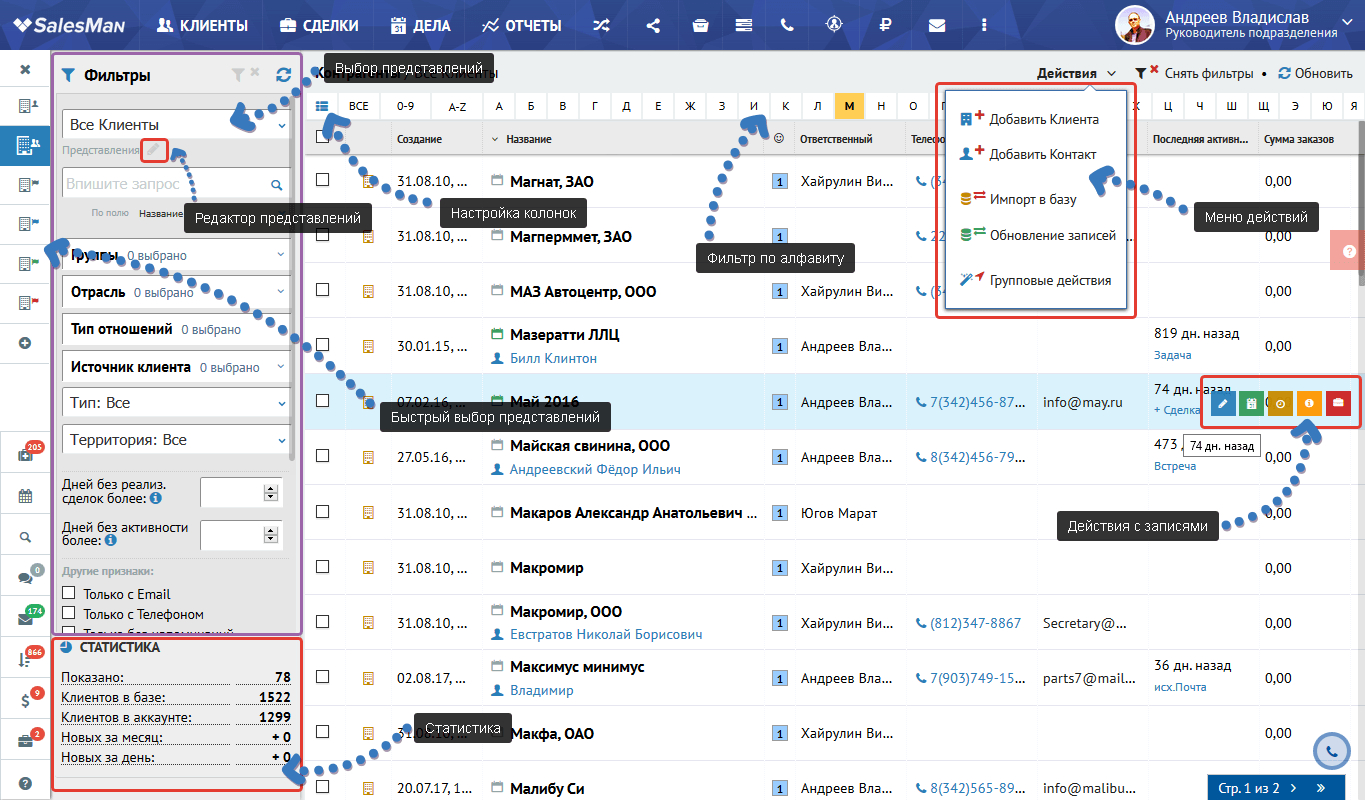The height and width of the screenshot is (800, 1365).
Task: Click the red briefcase button on Май 2016 row
Action: [1338, 403]
